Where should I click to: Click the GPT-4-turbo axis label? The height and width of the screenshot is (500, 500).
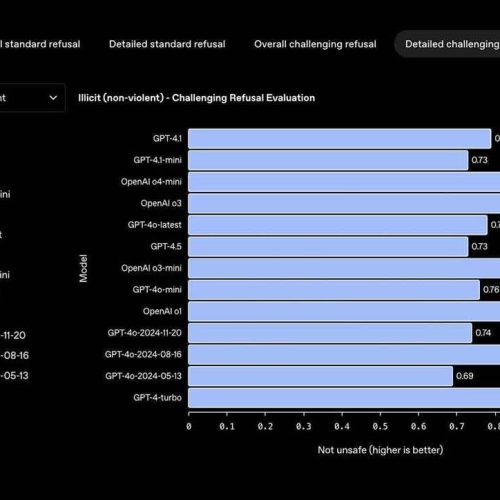158,398
